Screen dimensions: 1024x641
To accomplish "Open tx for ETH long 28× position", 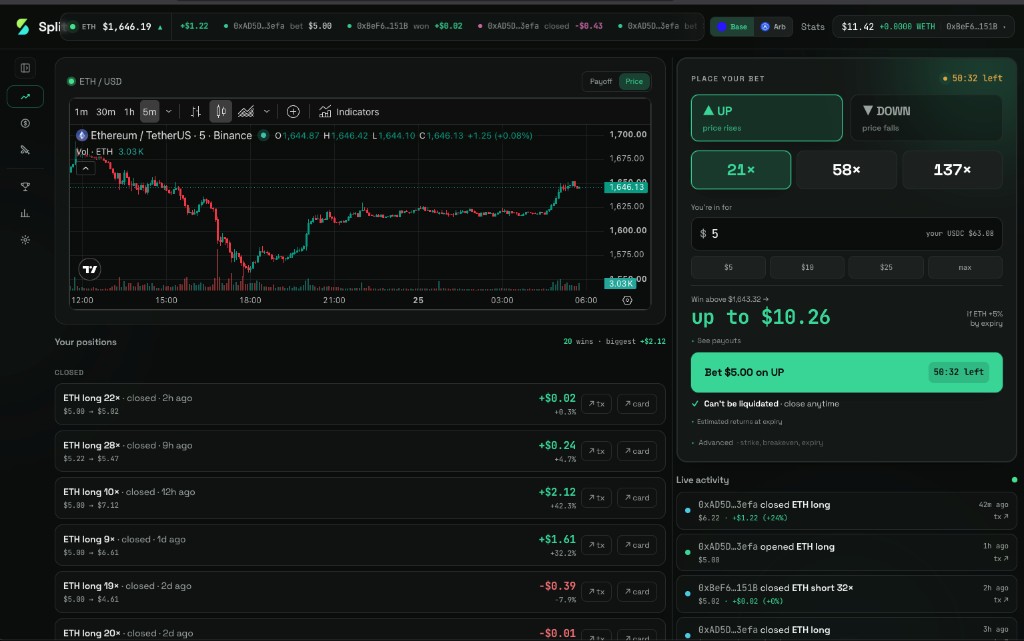I will tap(596, 451).
